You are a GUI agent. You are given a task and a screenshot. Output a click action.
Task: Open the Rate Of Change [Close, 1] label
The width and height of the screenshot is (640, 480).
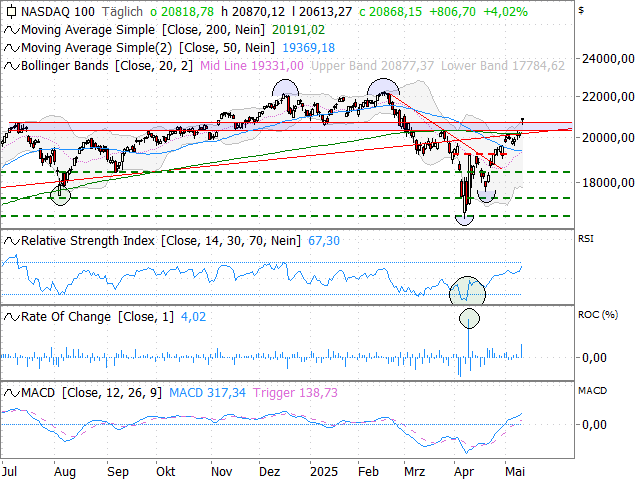click(97, 317)
